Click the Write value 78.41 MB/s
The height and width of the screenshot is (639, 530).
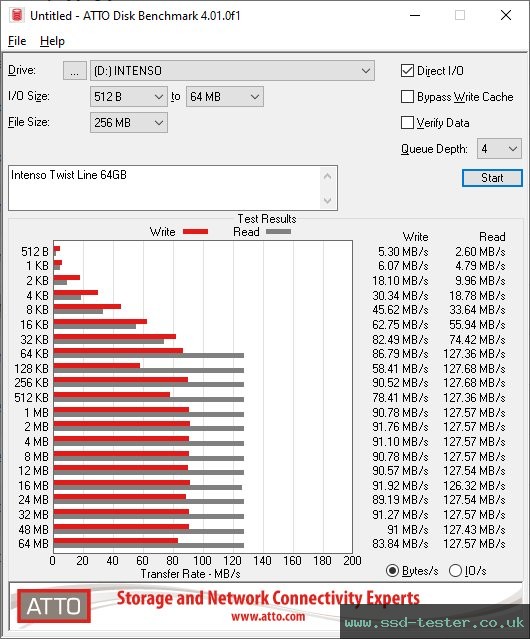click(400, 398)
